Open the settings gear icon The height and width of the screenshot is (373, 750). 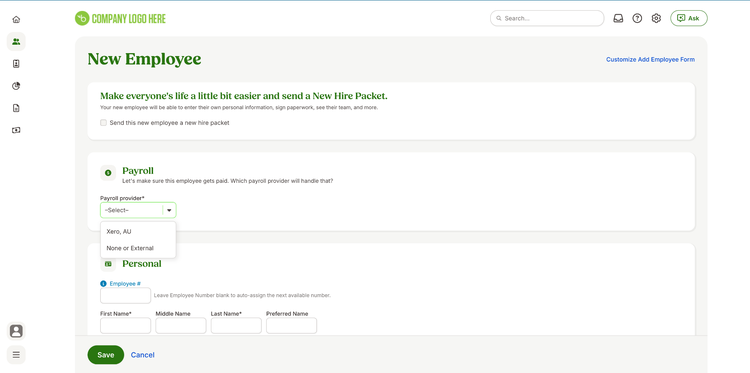click(x=656, y=19)
